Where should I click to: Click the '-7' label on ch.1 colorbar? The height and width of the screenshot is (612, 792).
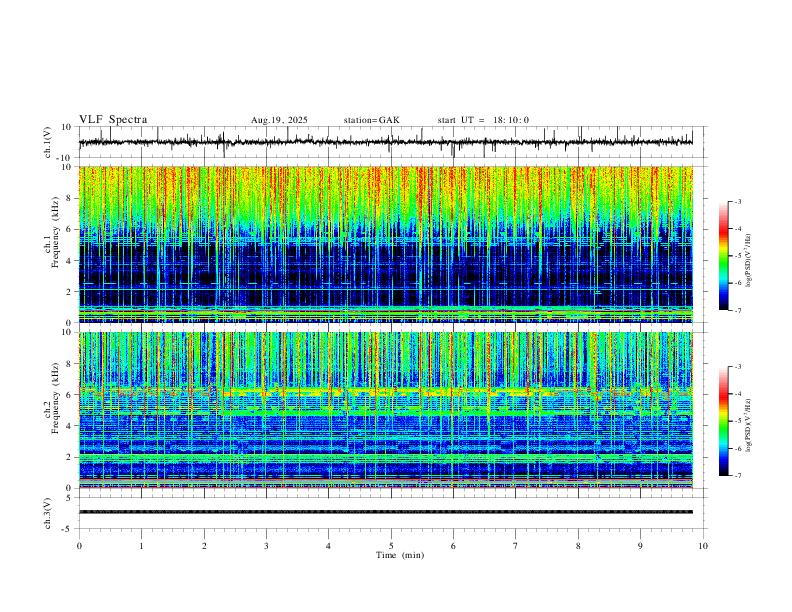pyautogui.click(x=737, y=311)
